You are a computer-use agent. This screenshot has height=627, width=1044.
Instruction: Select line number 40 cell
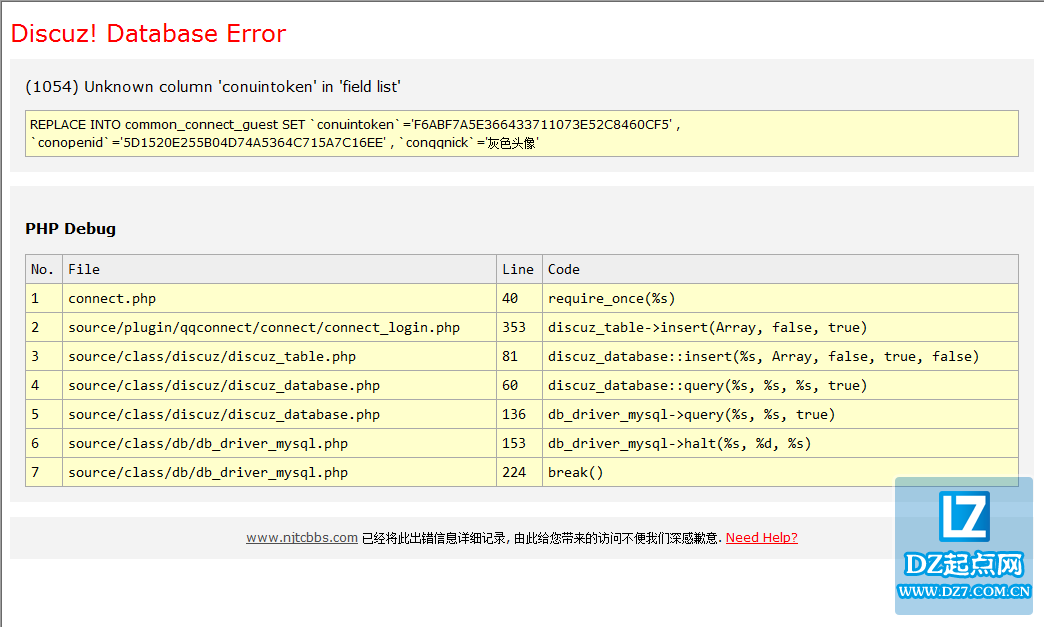click(519, 299)
